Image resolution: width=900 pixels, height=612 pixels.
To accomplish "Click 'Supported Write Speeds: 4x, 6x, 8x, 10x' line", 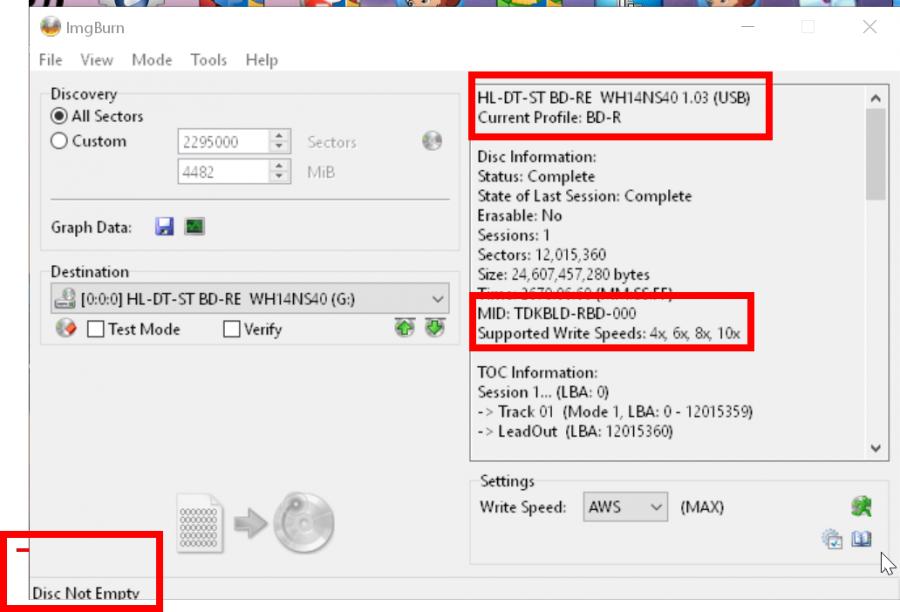I will [x=609, y=334].
